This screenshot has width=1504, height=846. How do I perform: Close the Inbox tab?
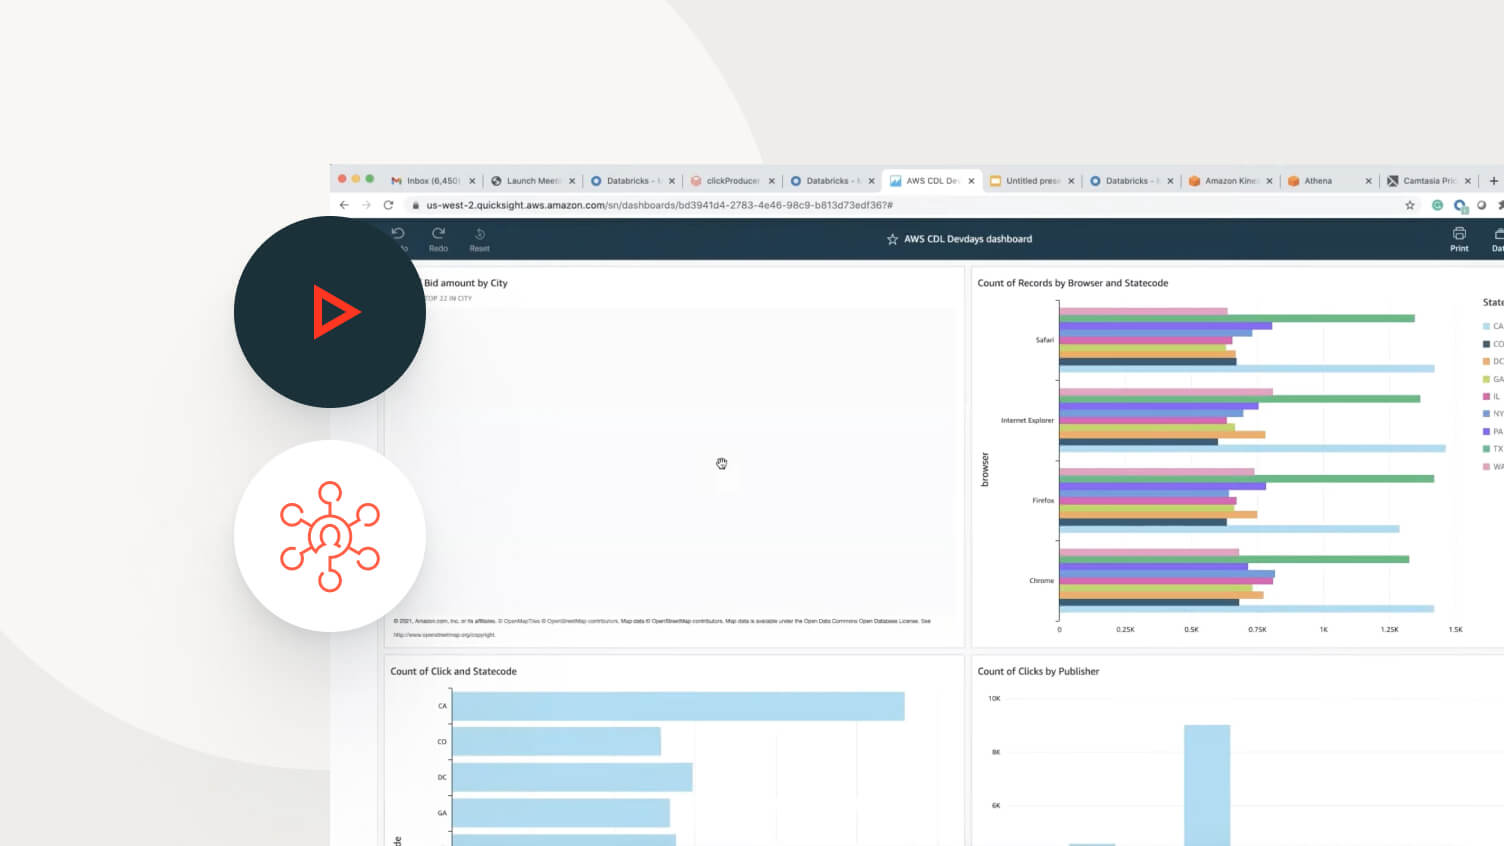[472, 181]
